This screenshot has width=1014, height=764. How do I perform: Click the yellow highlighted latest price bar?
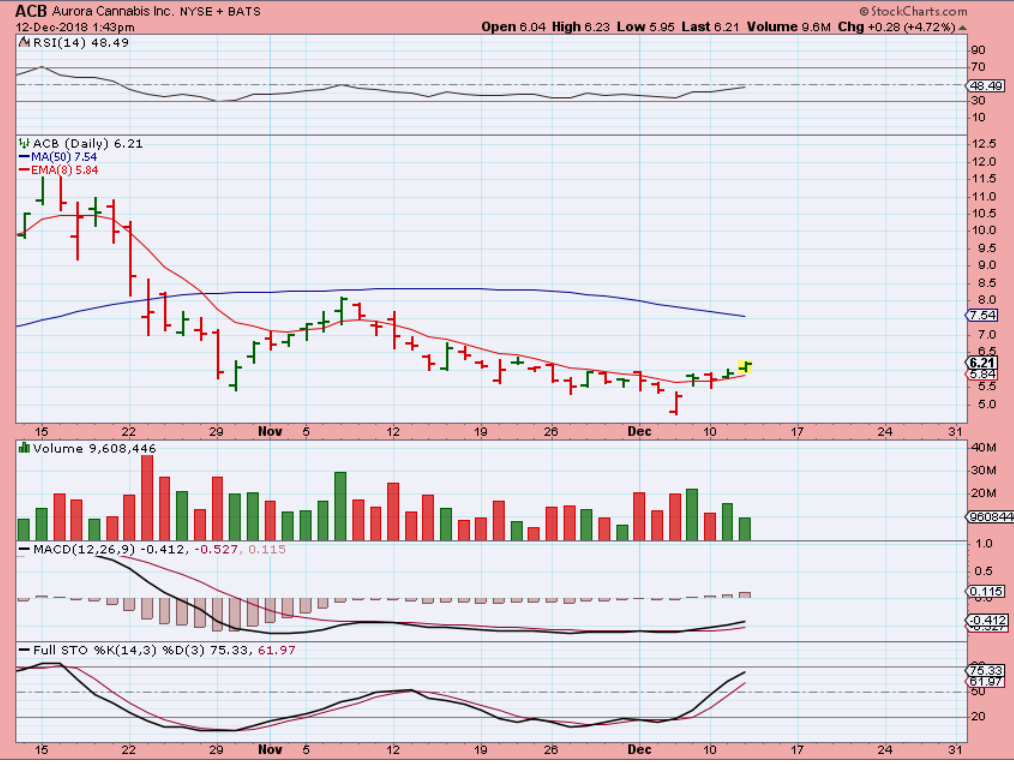coord(745,366)
